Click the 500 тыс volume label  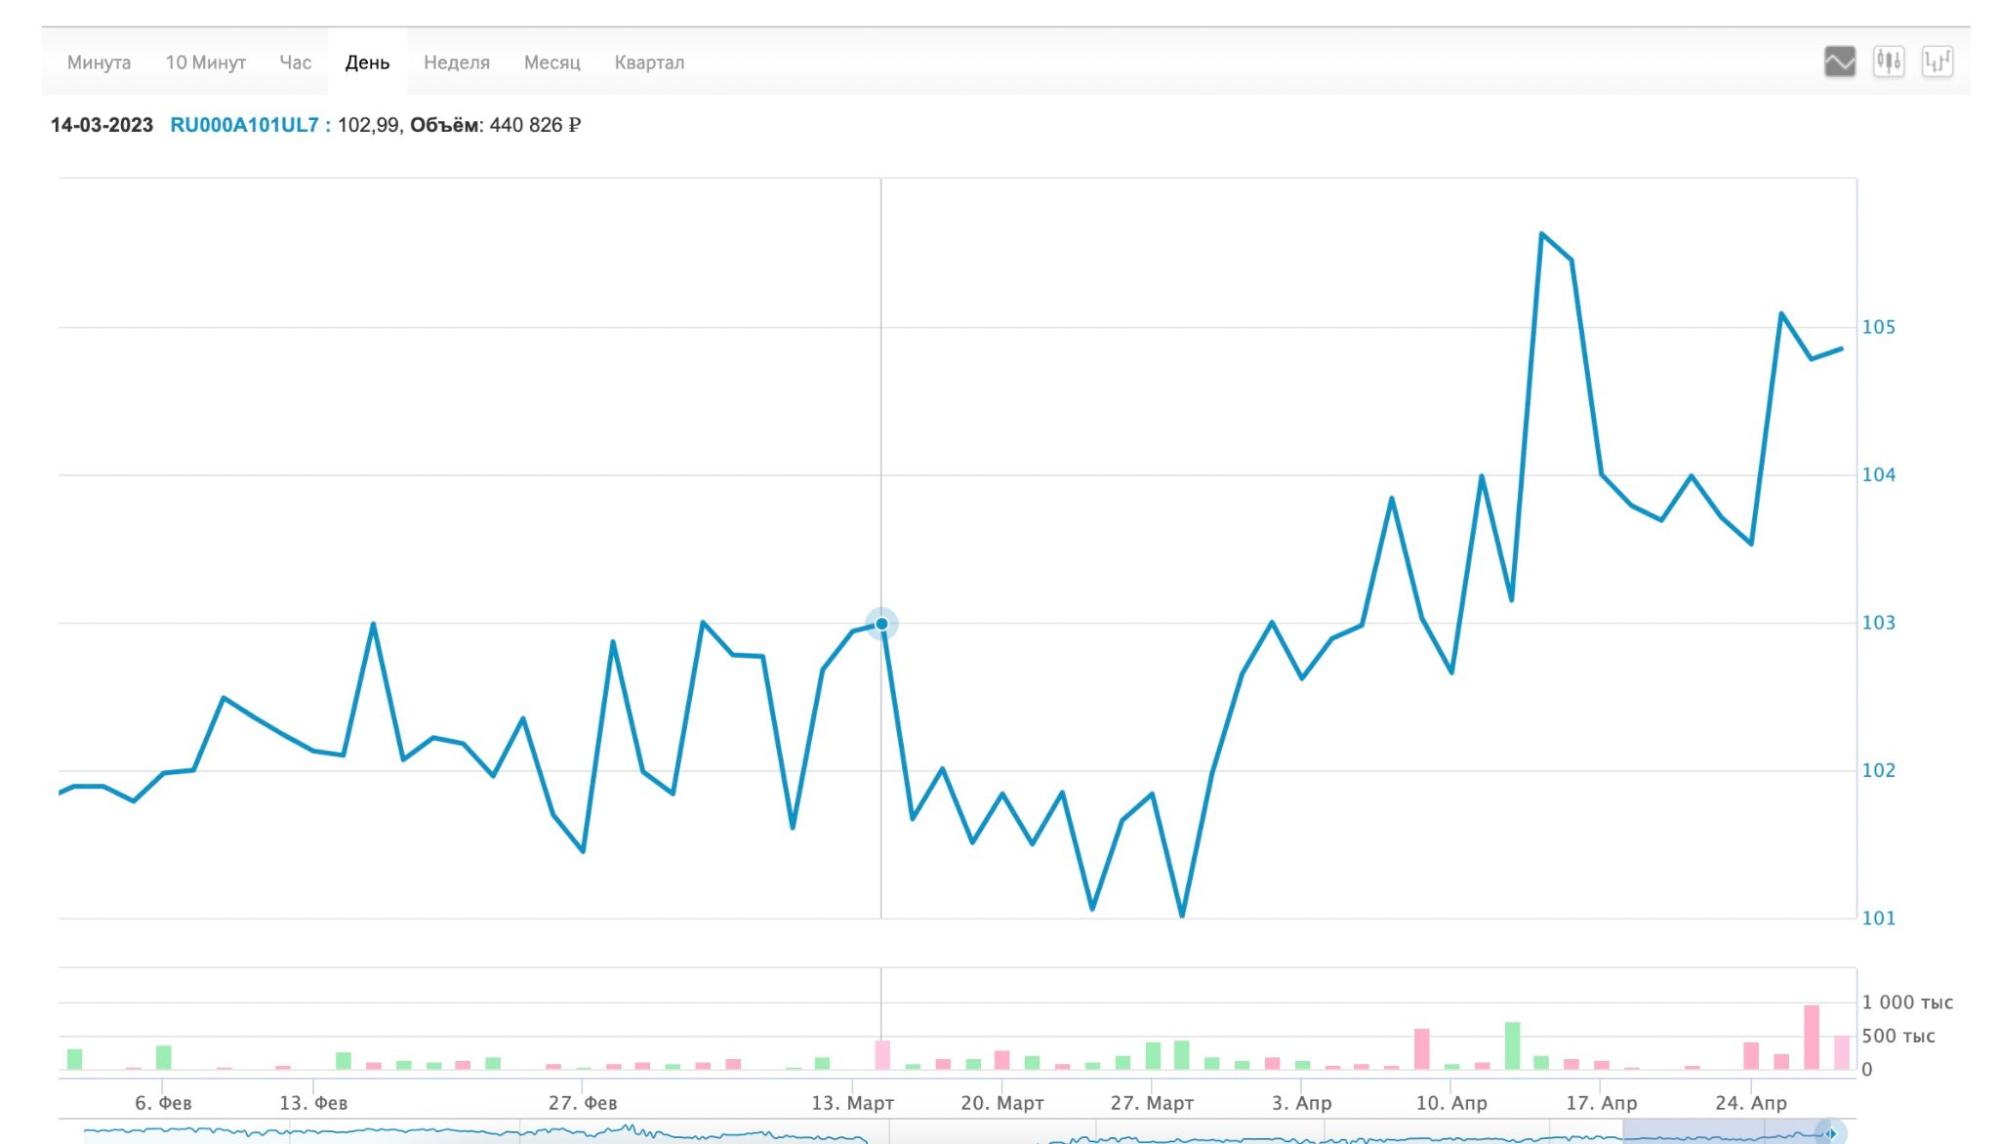pyautogui.click(x=1898, y=1036)
